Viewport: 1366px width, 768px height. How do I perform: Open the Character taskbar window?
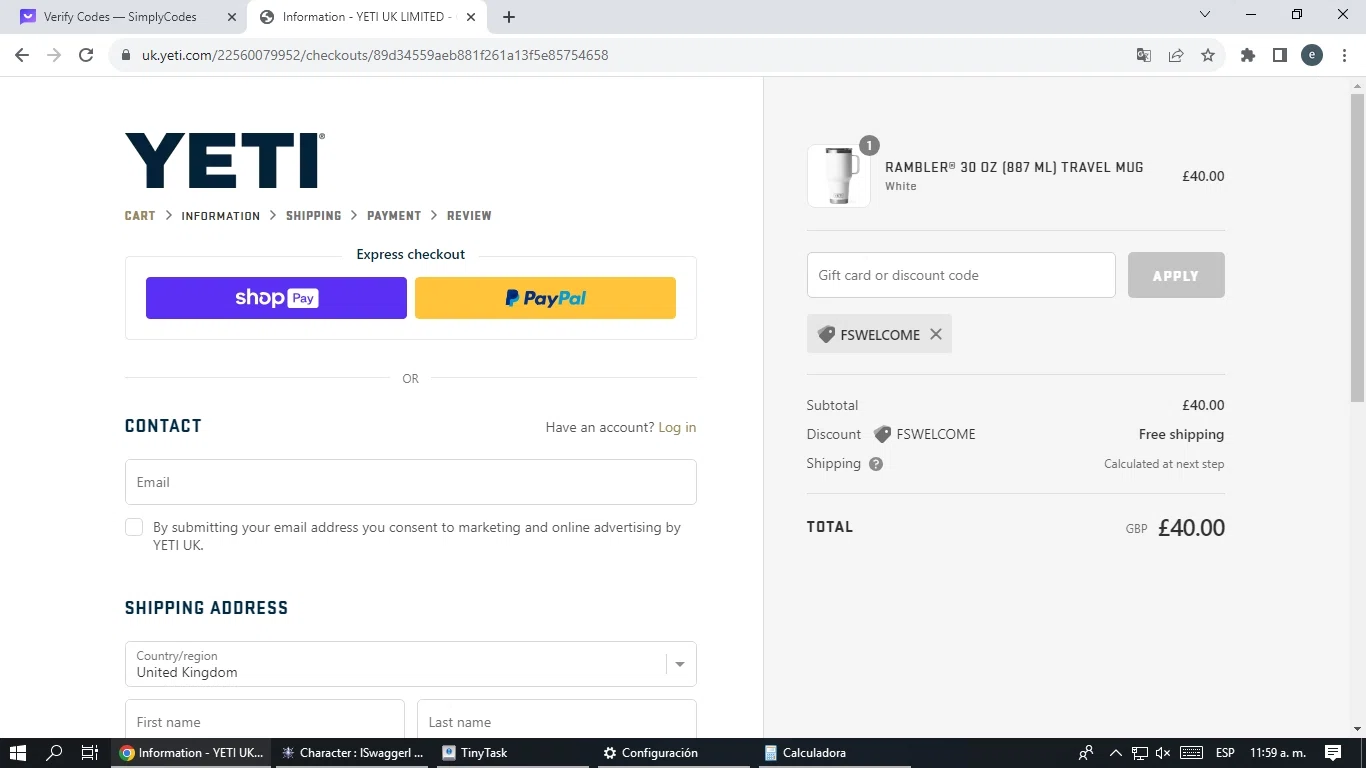click(x=353, y=753)
